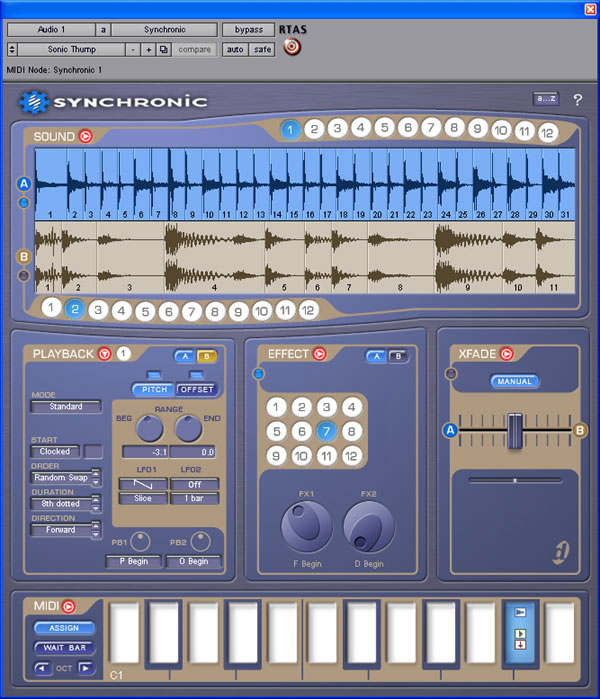Open the LFO1 Slice rate dropdown
Image resolution: width=600 pixels, height=699 pixels.
[143, 498]
